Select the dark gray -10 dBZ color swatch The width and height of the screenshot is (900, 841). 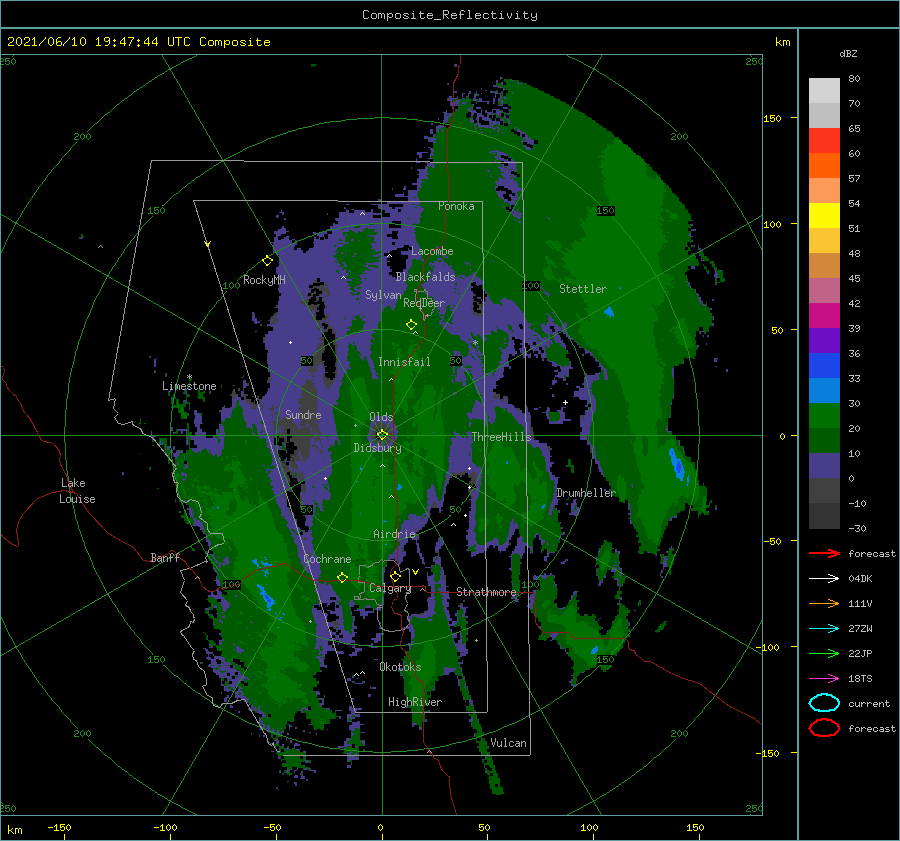(x=824, y=515)
